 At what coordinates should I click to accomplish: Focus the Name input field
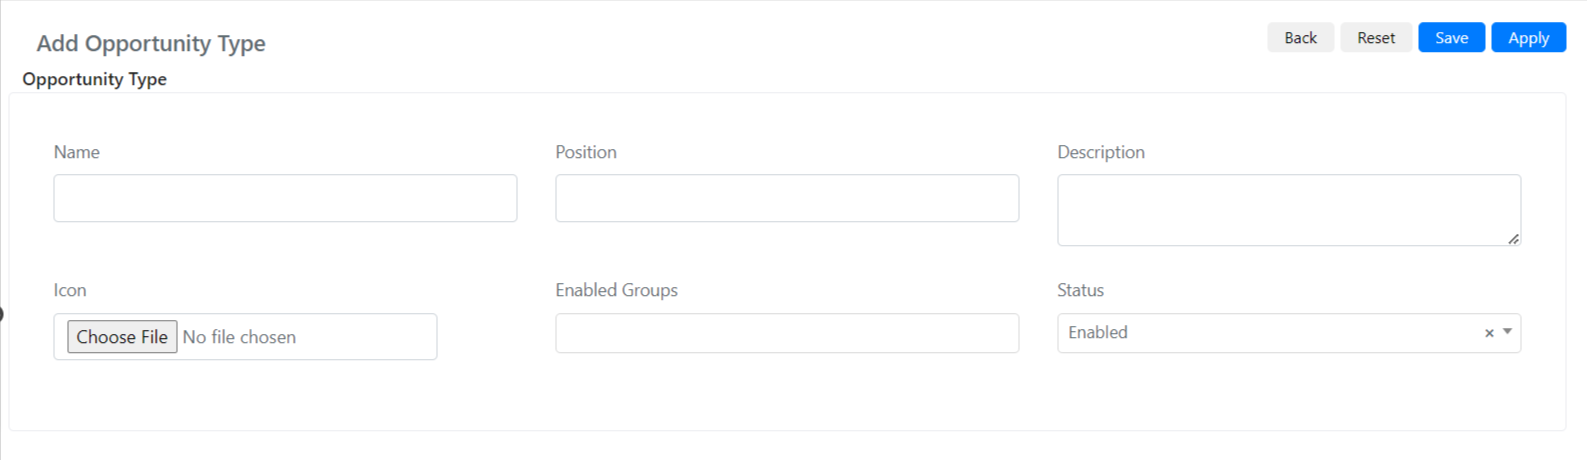[285, 198]
